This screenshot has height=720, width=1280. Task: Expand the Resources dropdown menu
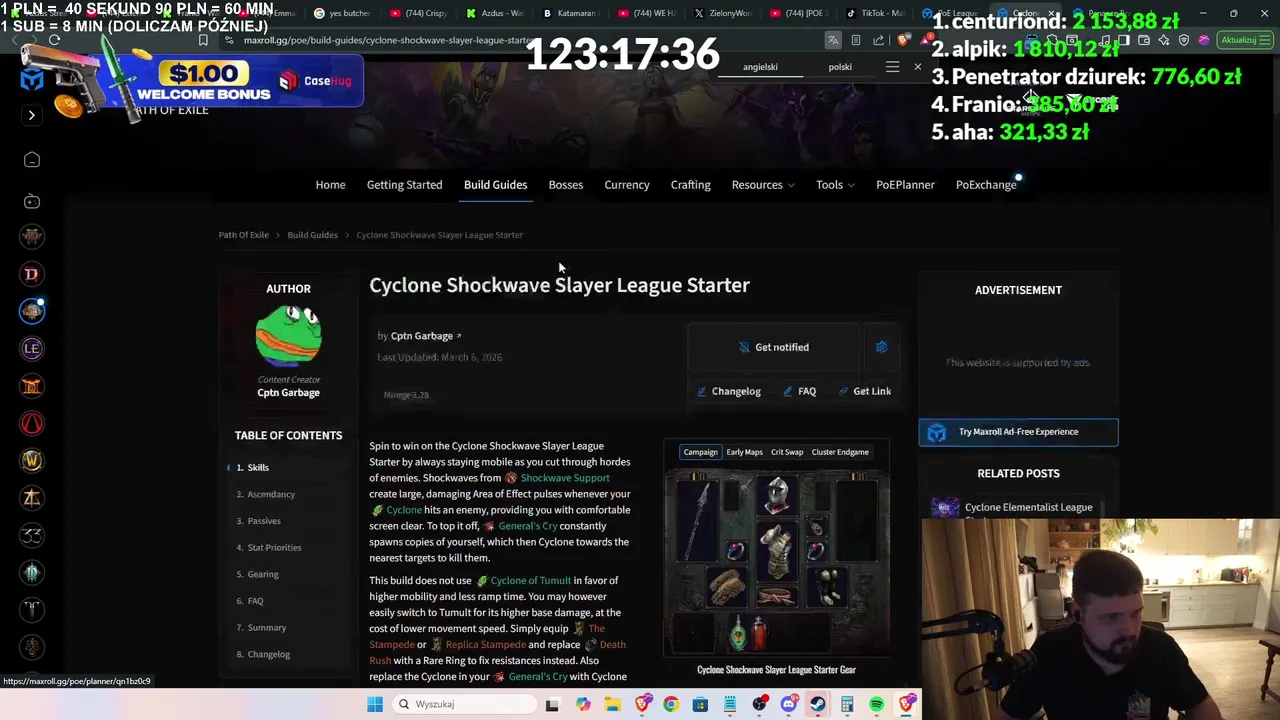point(762,185)
